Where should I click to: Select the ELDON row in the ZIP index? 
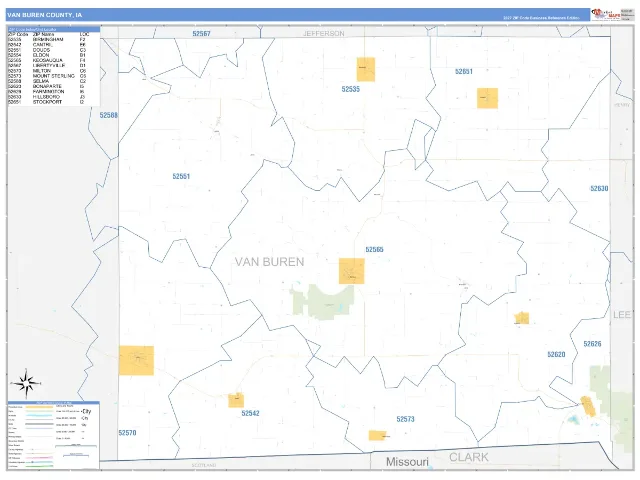point(48,55)
